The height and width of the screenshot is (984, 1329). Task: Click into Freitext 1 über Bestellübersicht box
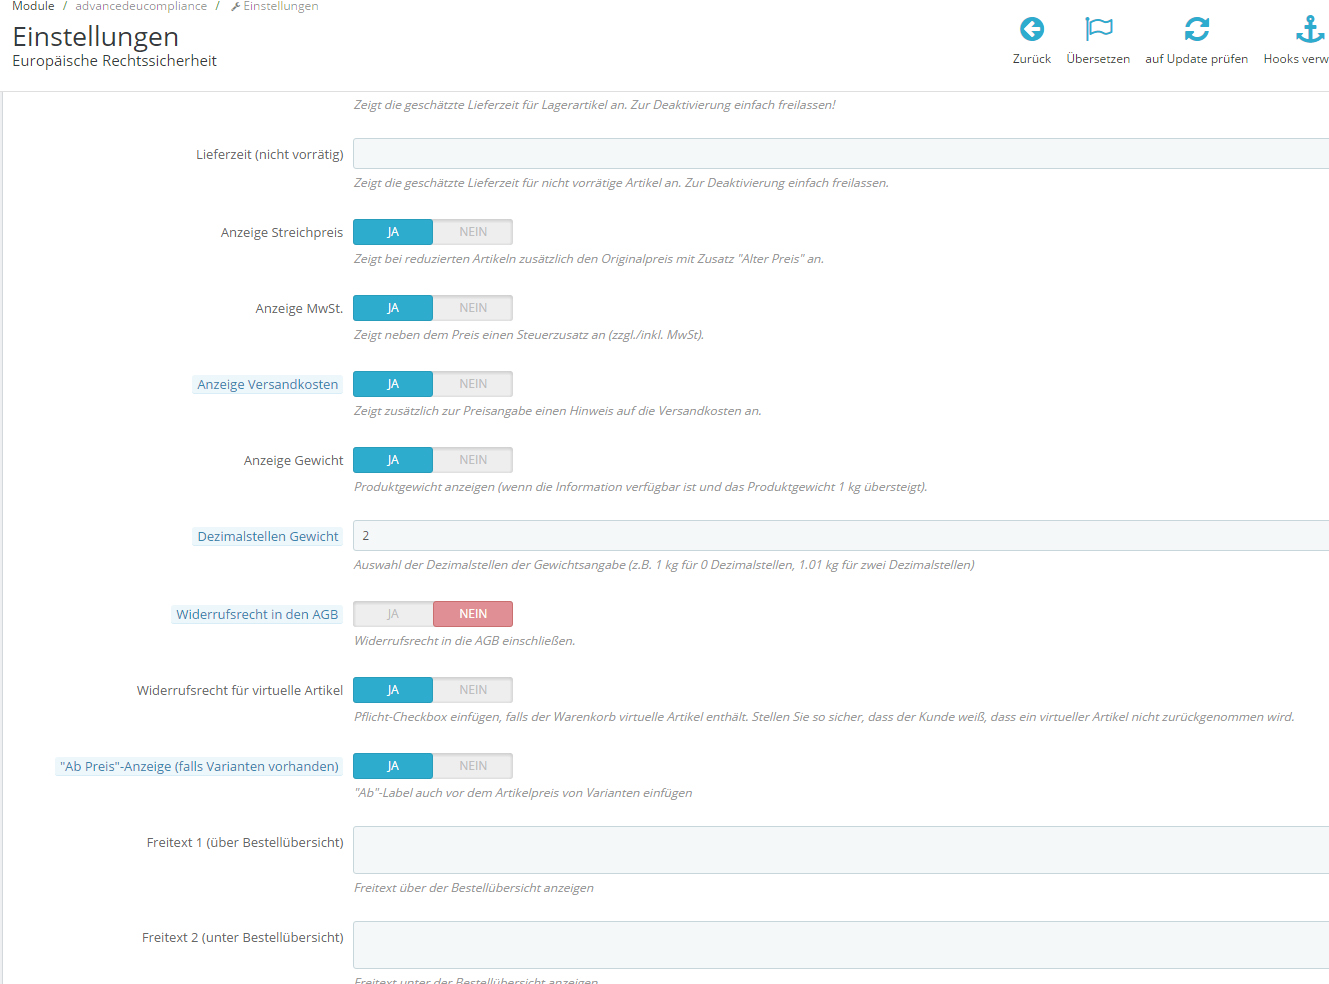tap(841, 850)
